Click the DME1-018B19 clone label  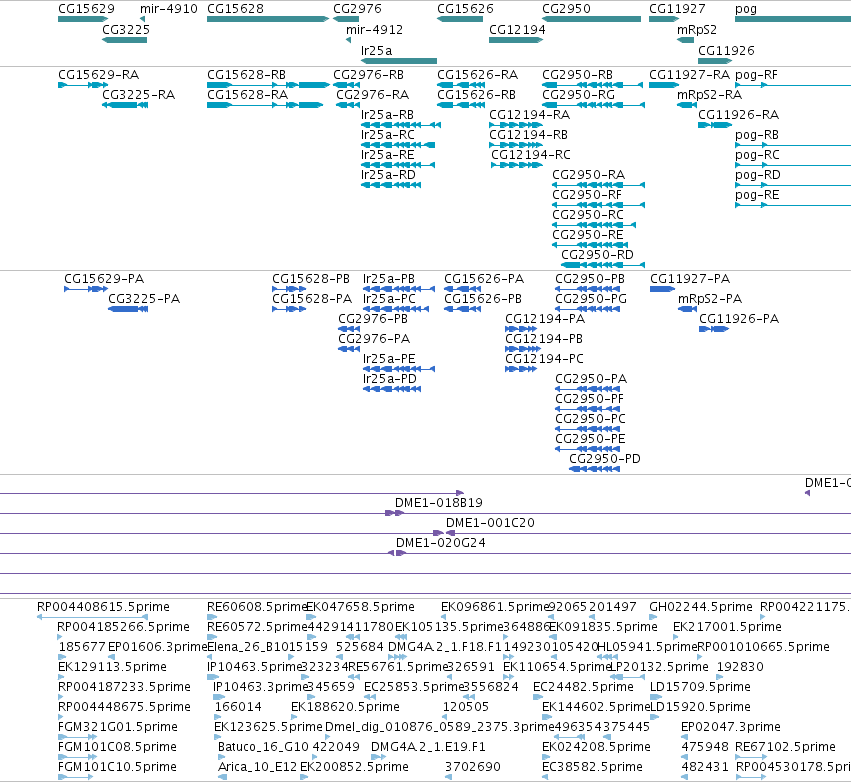439,503
